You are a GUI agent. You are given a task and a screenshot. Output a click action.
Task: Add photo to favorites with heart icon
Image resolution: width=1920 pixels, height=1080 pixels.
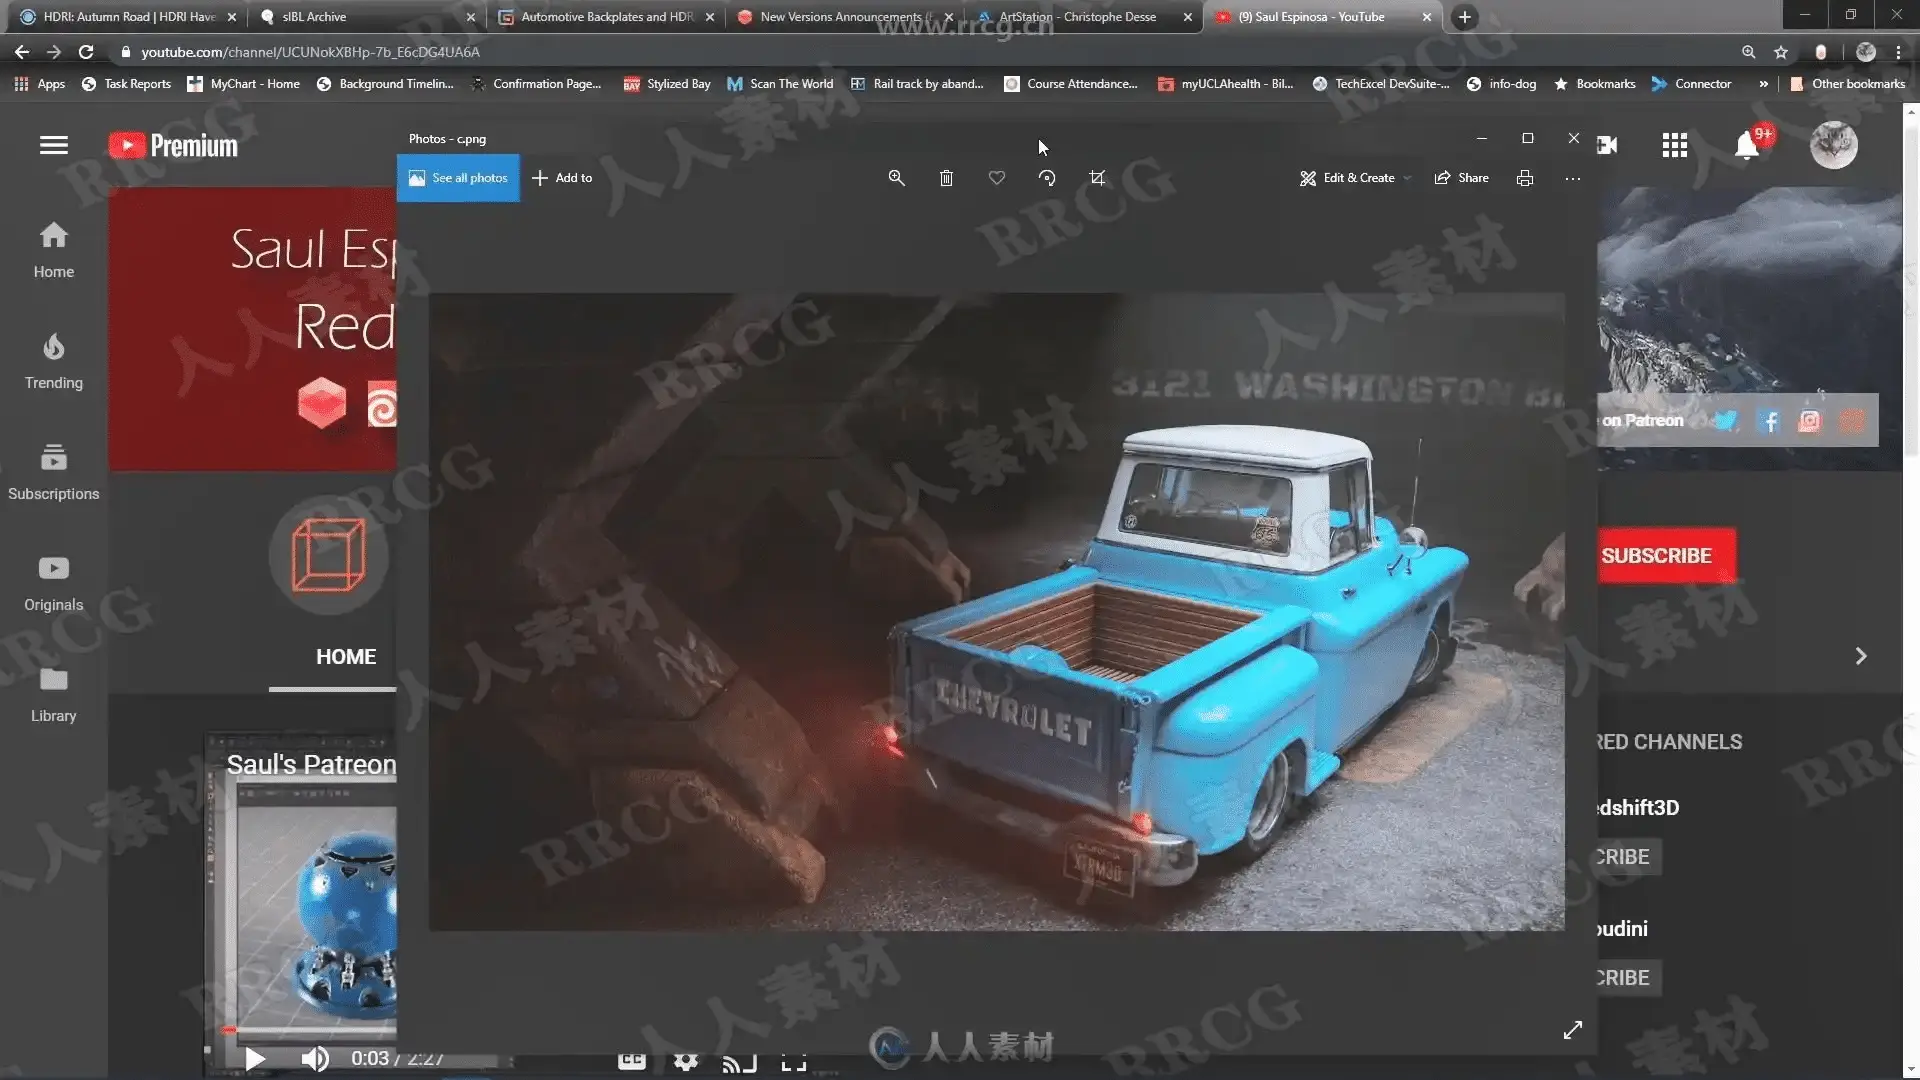pos(996,178)
